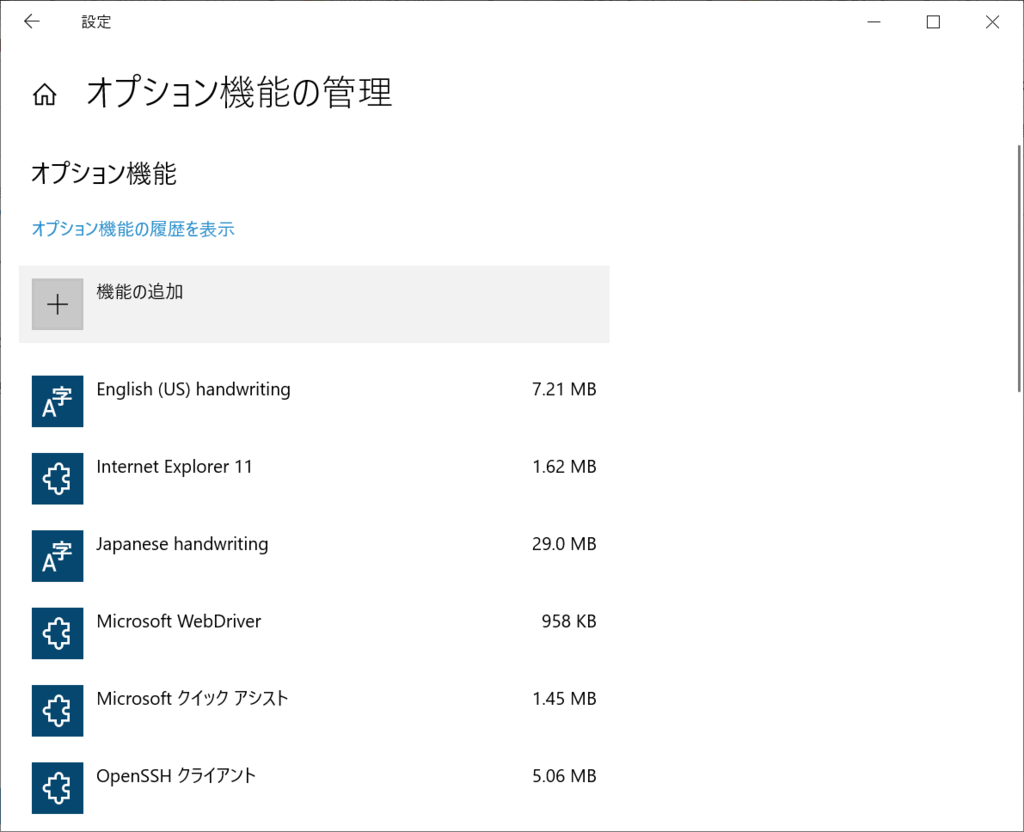
Task: Click the 958 KB size value
Action: pos(569,621)
